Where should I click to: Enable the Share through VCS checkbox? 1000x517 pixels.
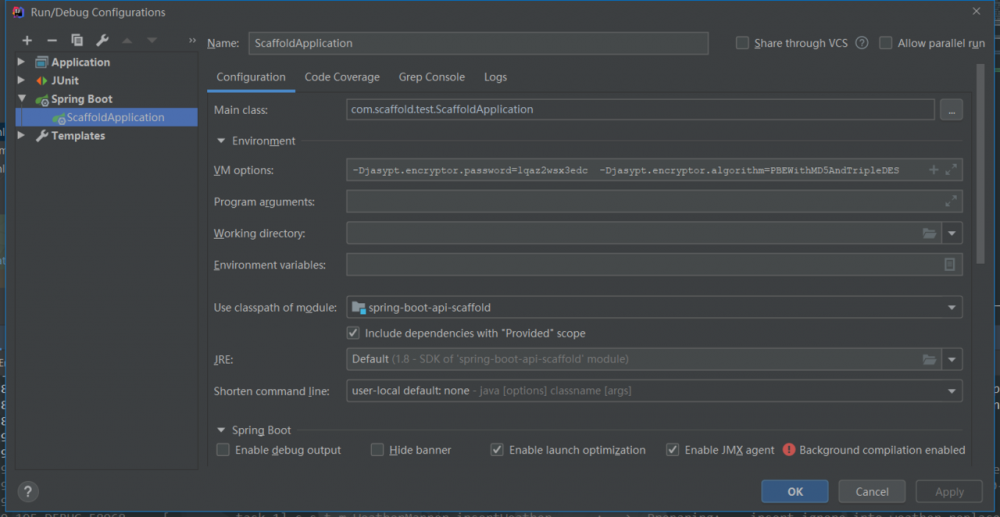pyautogui.click(x=742, y=43)
